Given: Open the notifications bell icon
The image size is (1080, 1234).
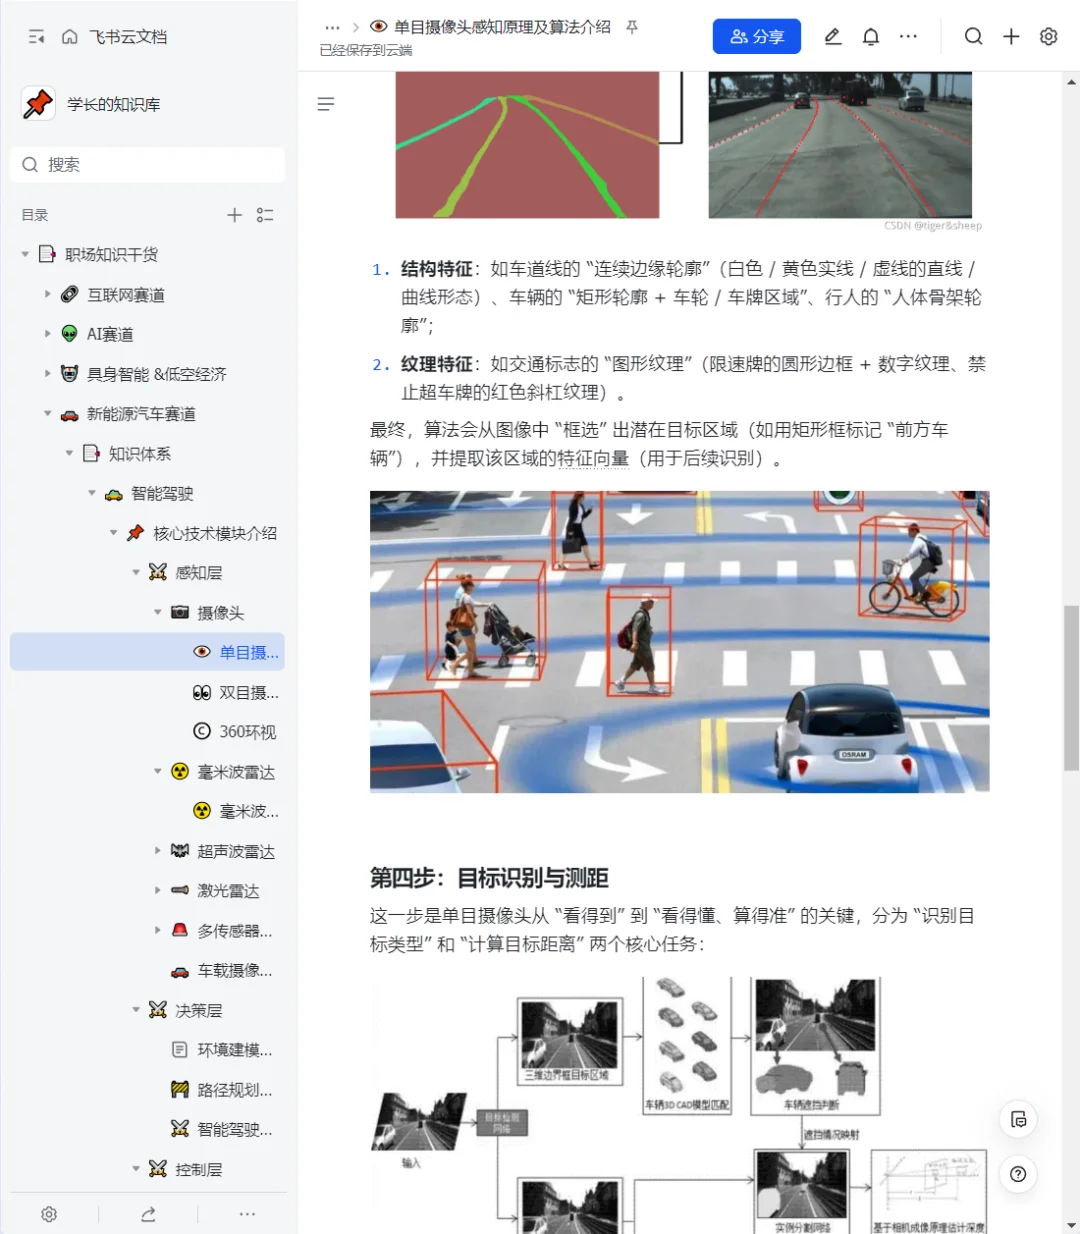Looking at the screenshot, I should point(870,36).
